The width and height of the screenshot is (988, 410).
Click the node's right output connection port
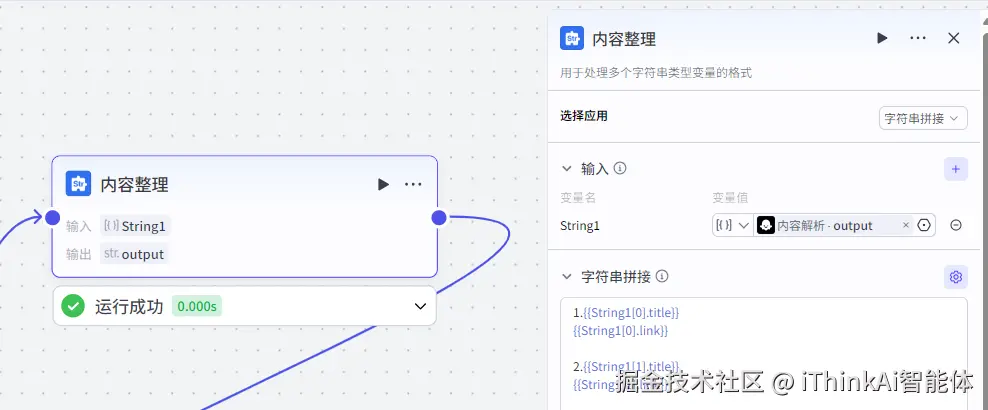[439, 218]
